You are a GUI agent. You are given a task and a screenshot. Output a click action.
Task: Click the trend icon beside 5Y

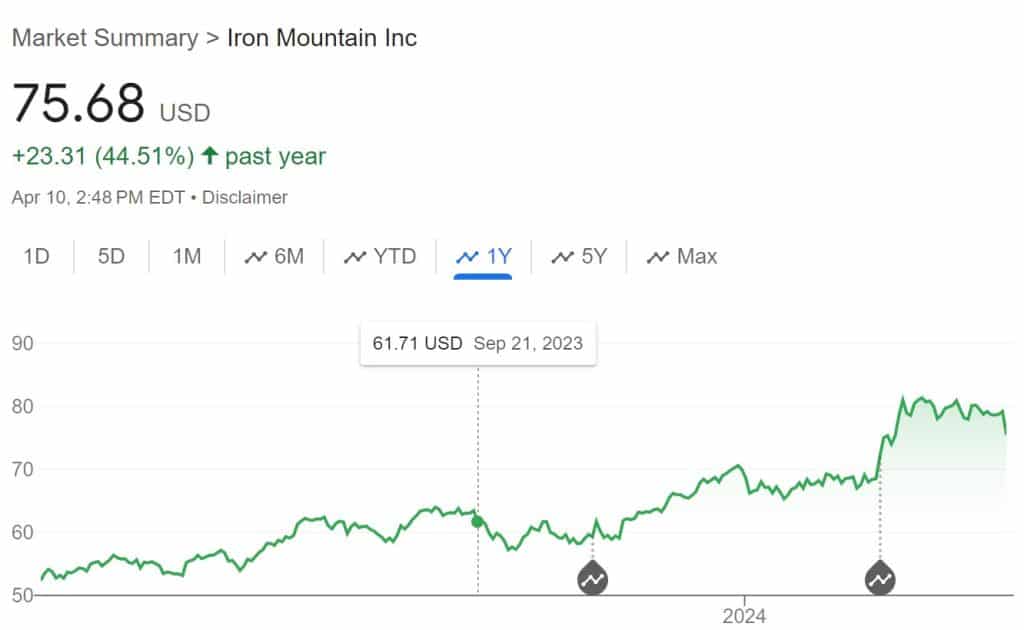[x=563, y=257]
